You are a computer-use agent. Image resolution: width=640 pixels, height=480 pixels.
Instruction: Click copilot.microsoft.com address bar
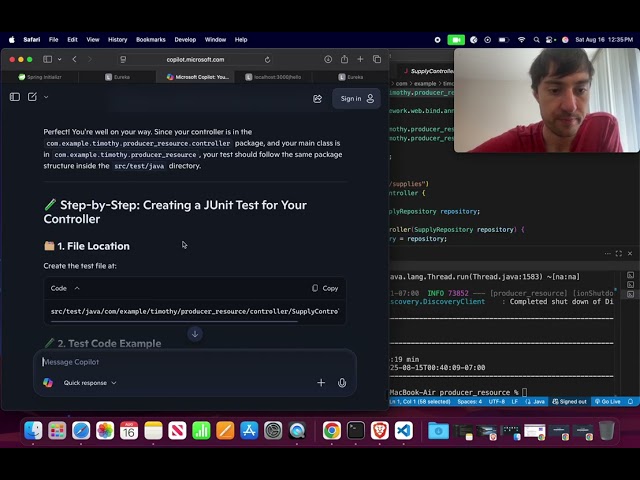pos(195,60)
